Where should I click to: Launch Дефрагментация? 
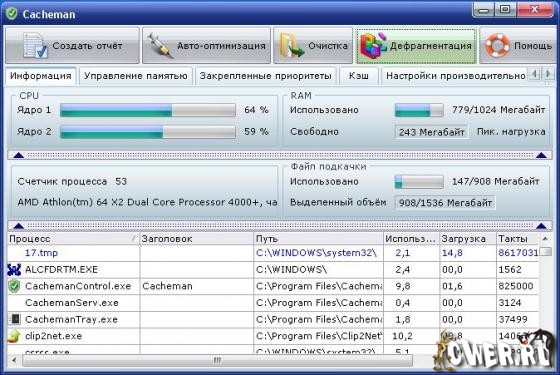click(416, 46)
